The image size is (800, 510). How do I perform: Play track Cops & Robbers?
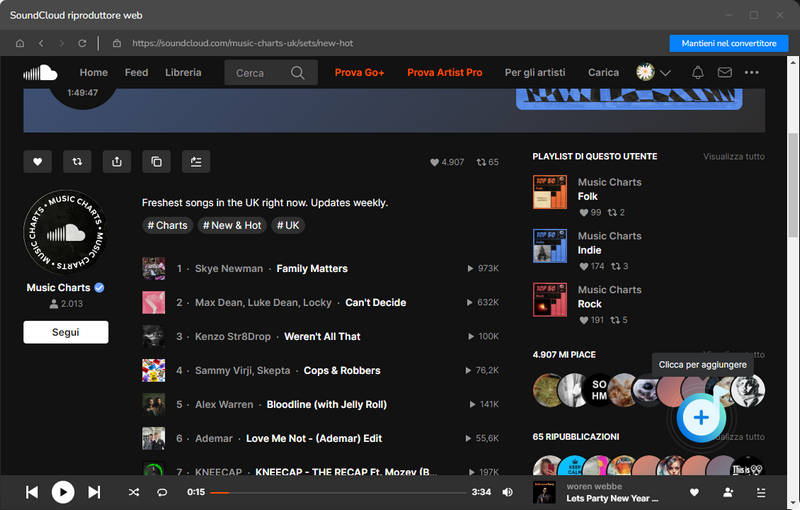(x=342, y=371)
